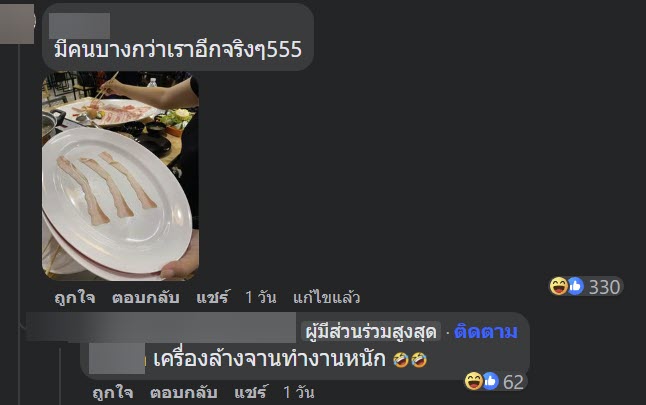Image resolution: width=646 pixels, height=405 pixels.
Task: Open the top commenter's profile avatar
Action: pyautogui.click(x=17, y=23)
